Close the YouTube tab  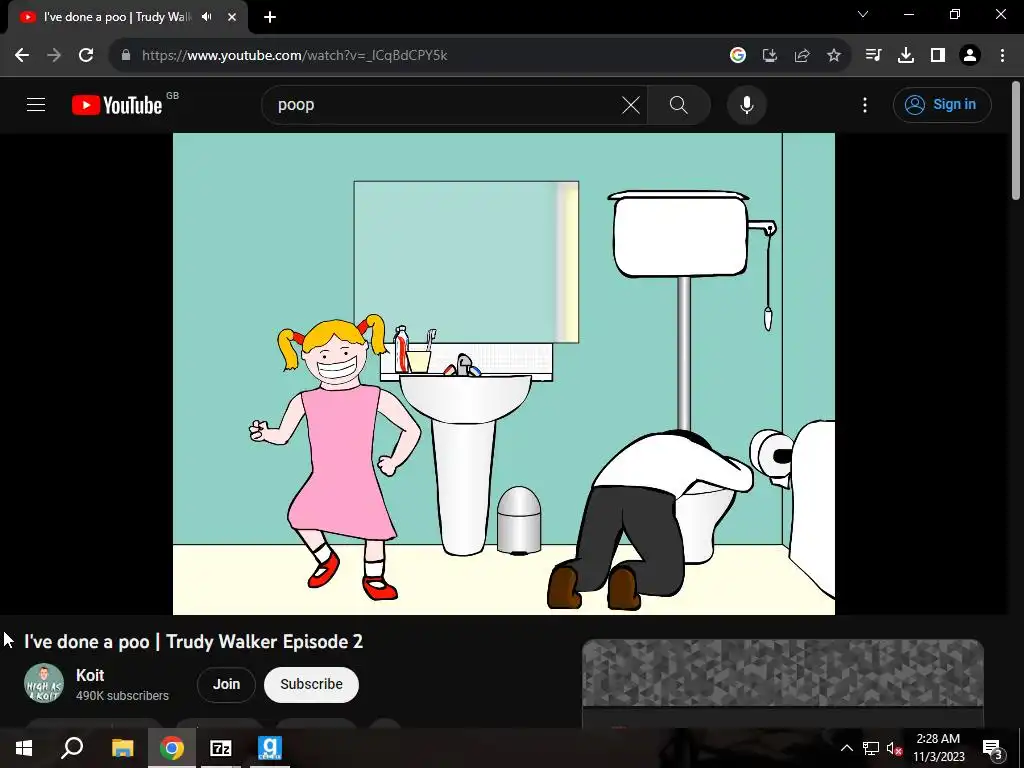point(232,17)
